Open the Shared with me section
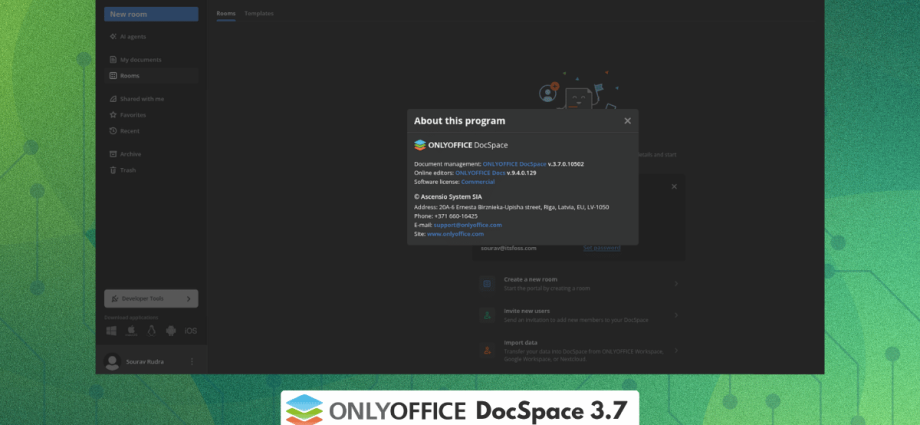The image size is (920, 425). point(137,99)
